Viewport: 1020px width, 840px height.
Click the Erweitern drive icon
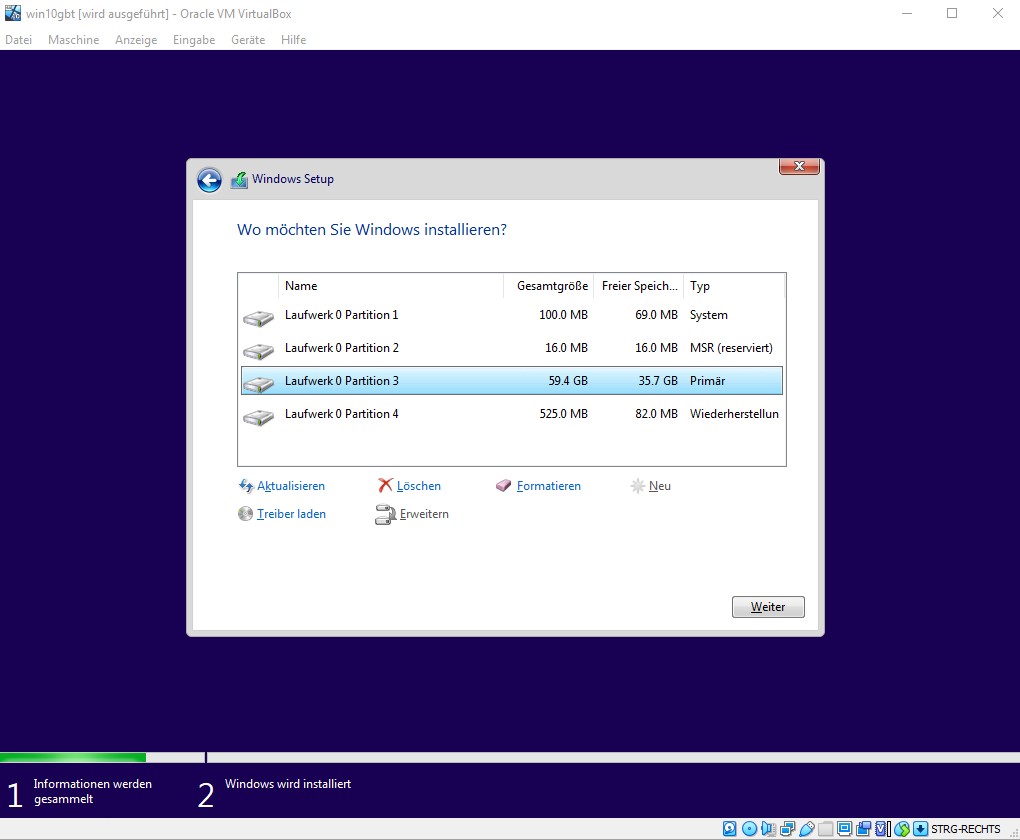coord(385,515)
